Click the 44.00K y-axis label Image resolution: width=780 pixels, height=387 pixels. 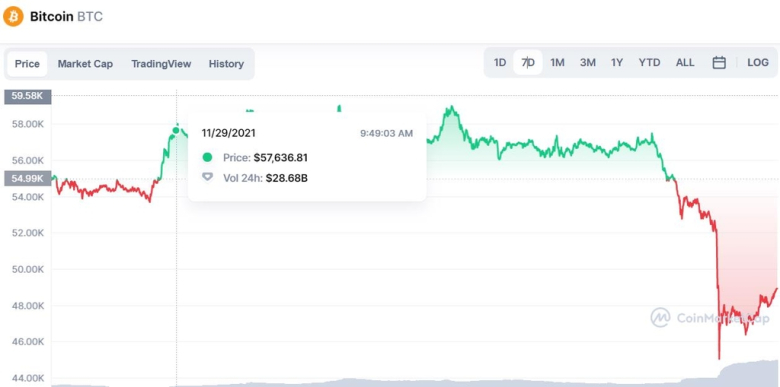pyautogui.click(x=28, y=379)
